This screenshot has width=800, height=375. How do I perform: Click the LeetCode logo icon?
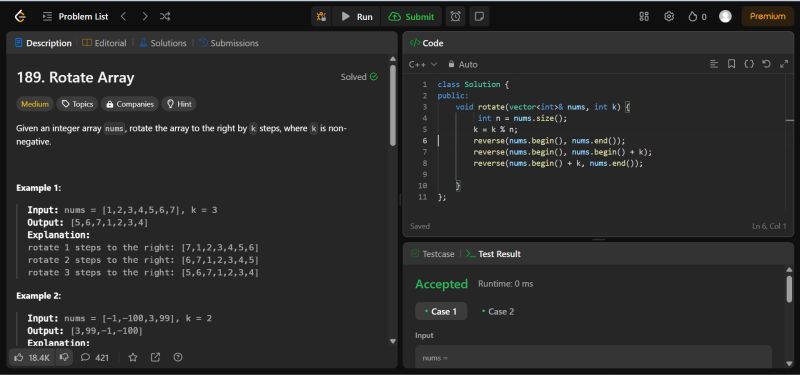tap(20, 16)
